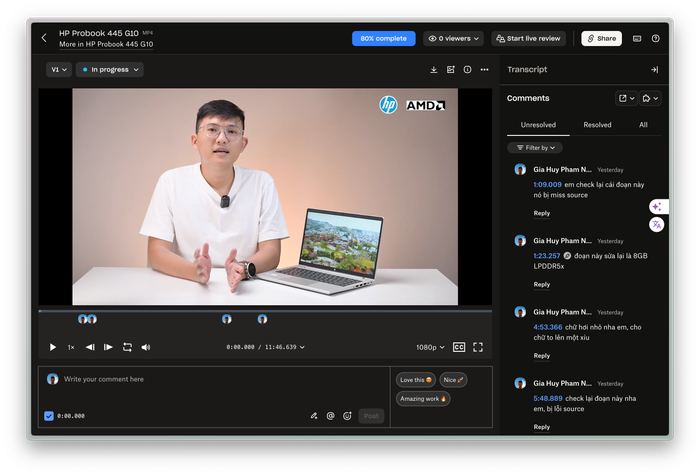
Task: Open the comments tag dropdown
Action: tap(650, 98)
